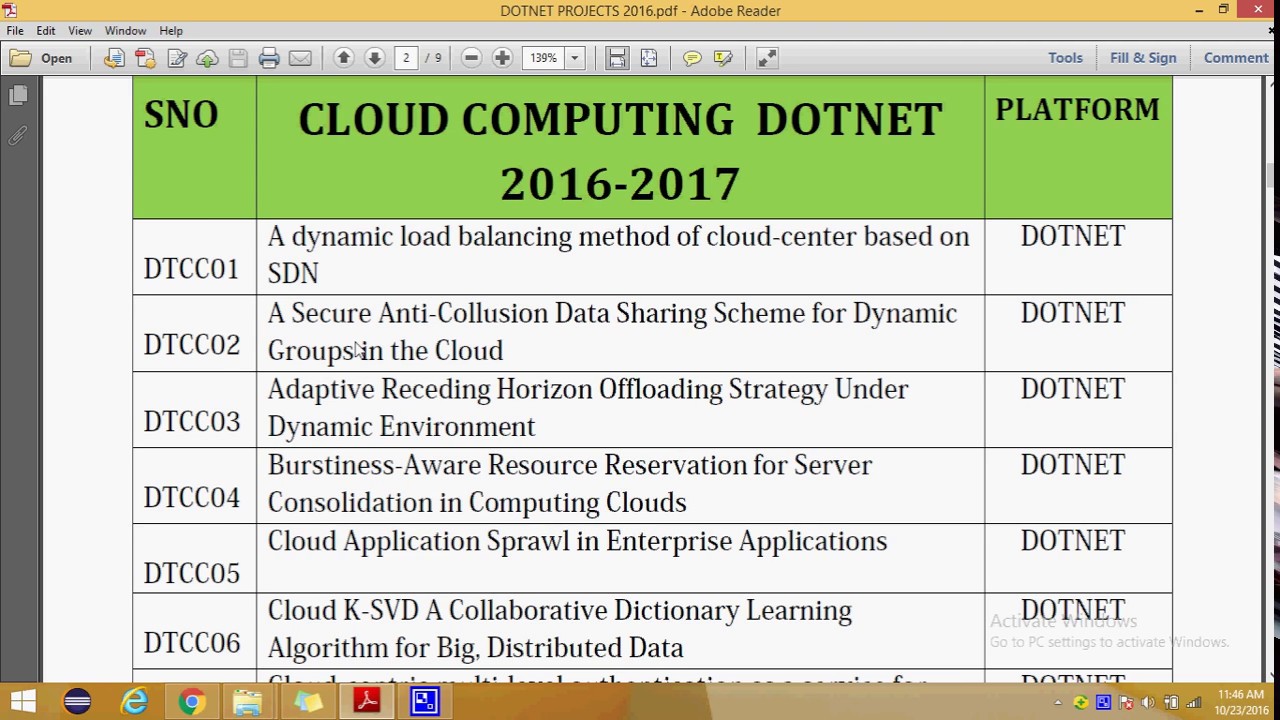
Task: Open the Comment pane
Action: click(1236, 58)
